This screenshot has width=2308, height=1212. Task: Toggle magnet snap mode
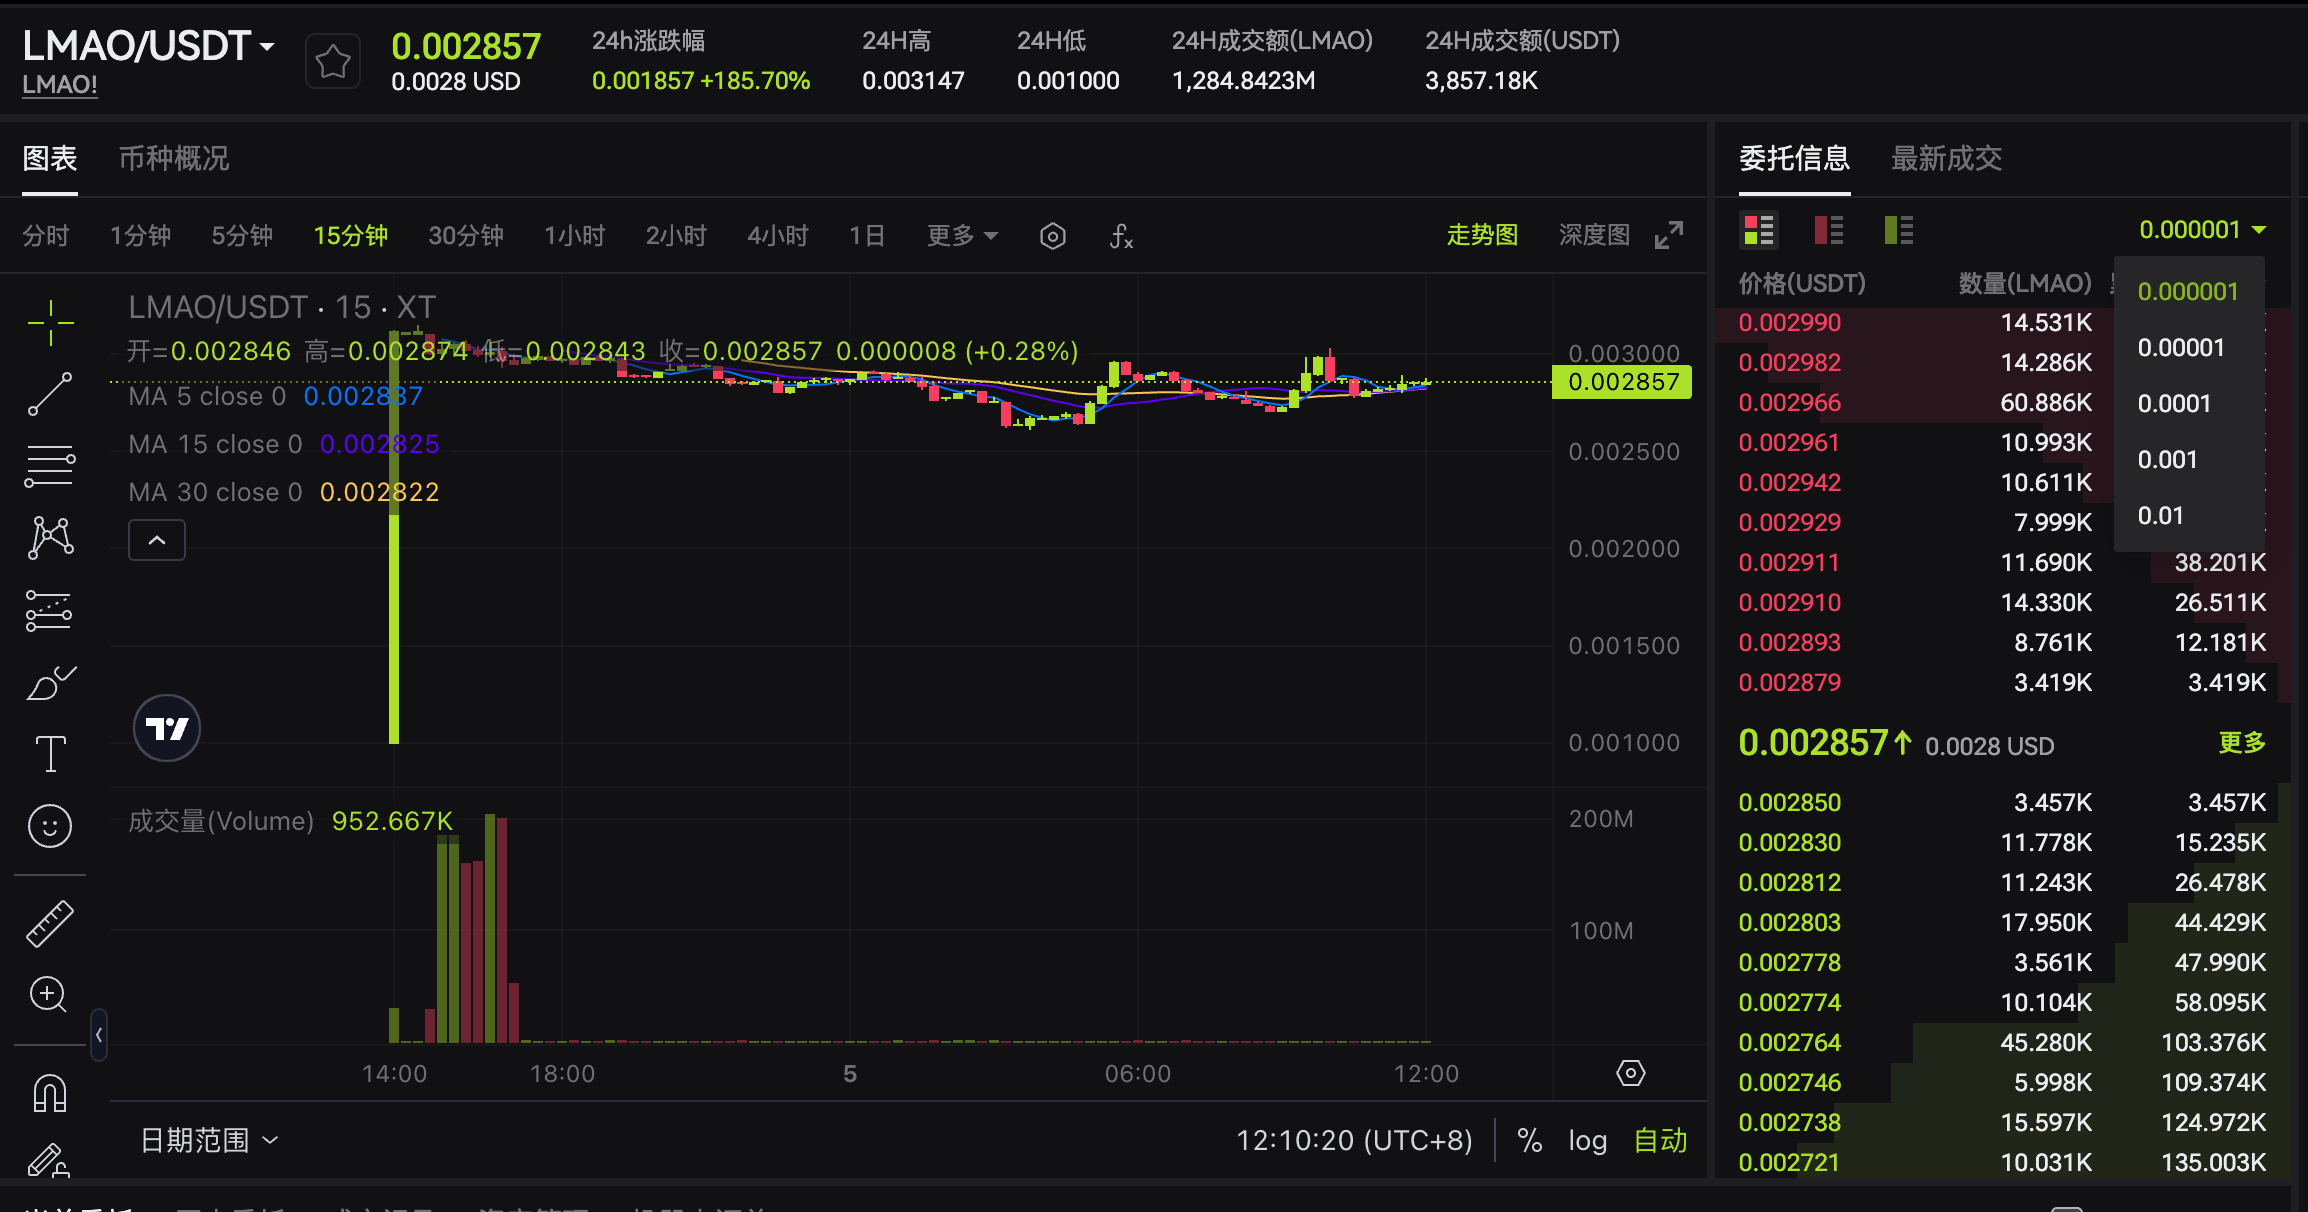click(x=50, y=1091)
